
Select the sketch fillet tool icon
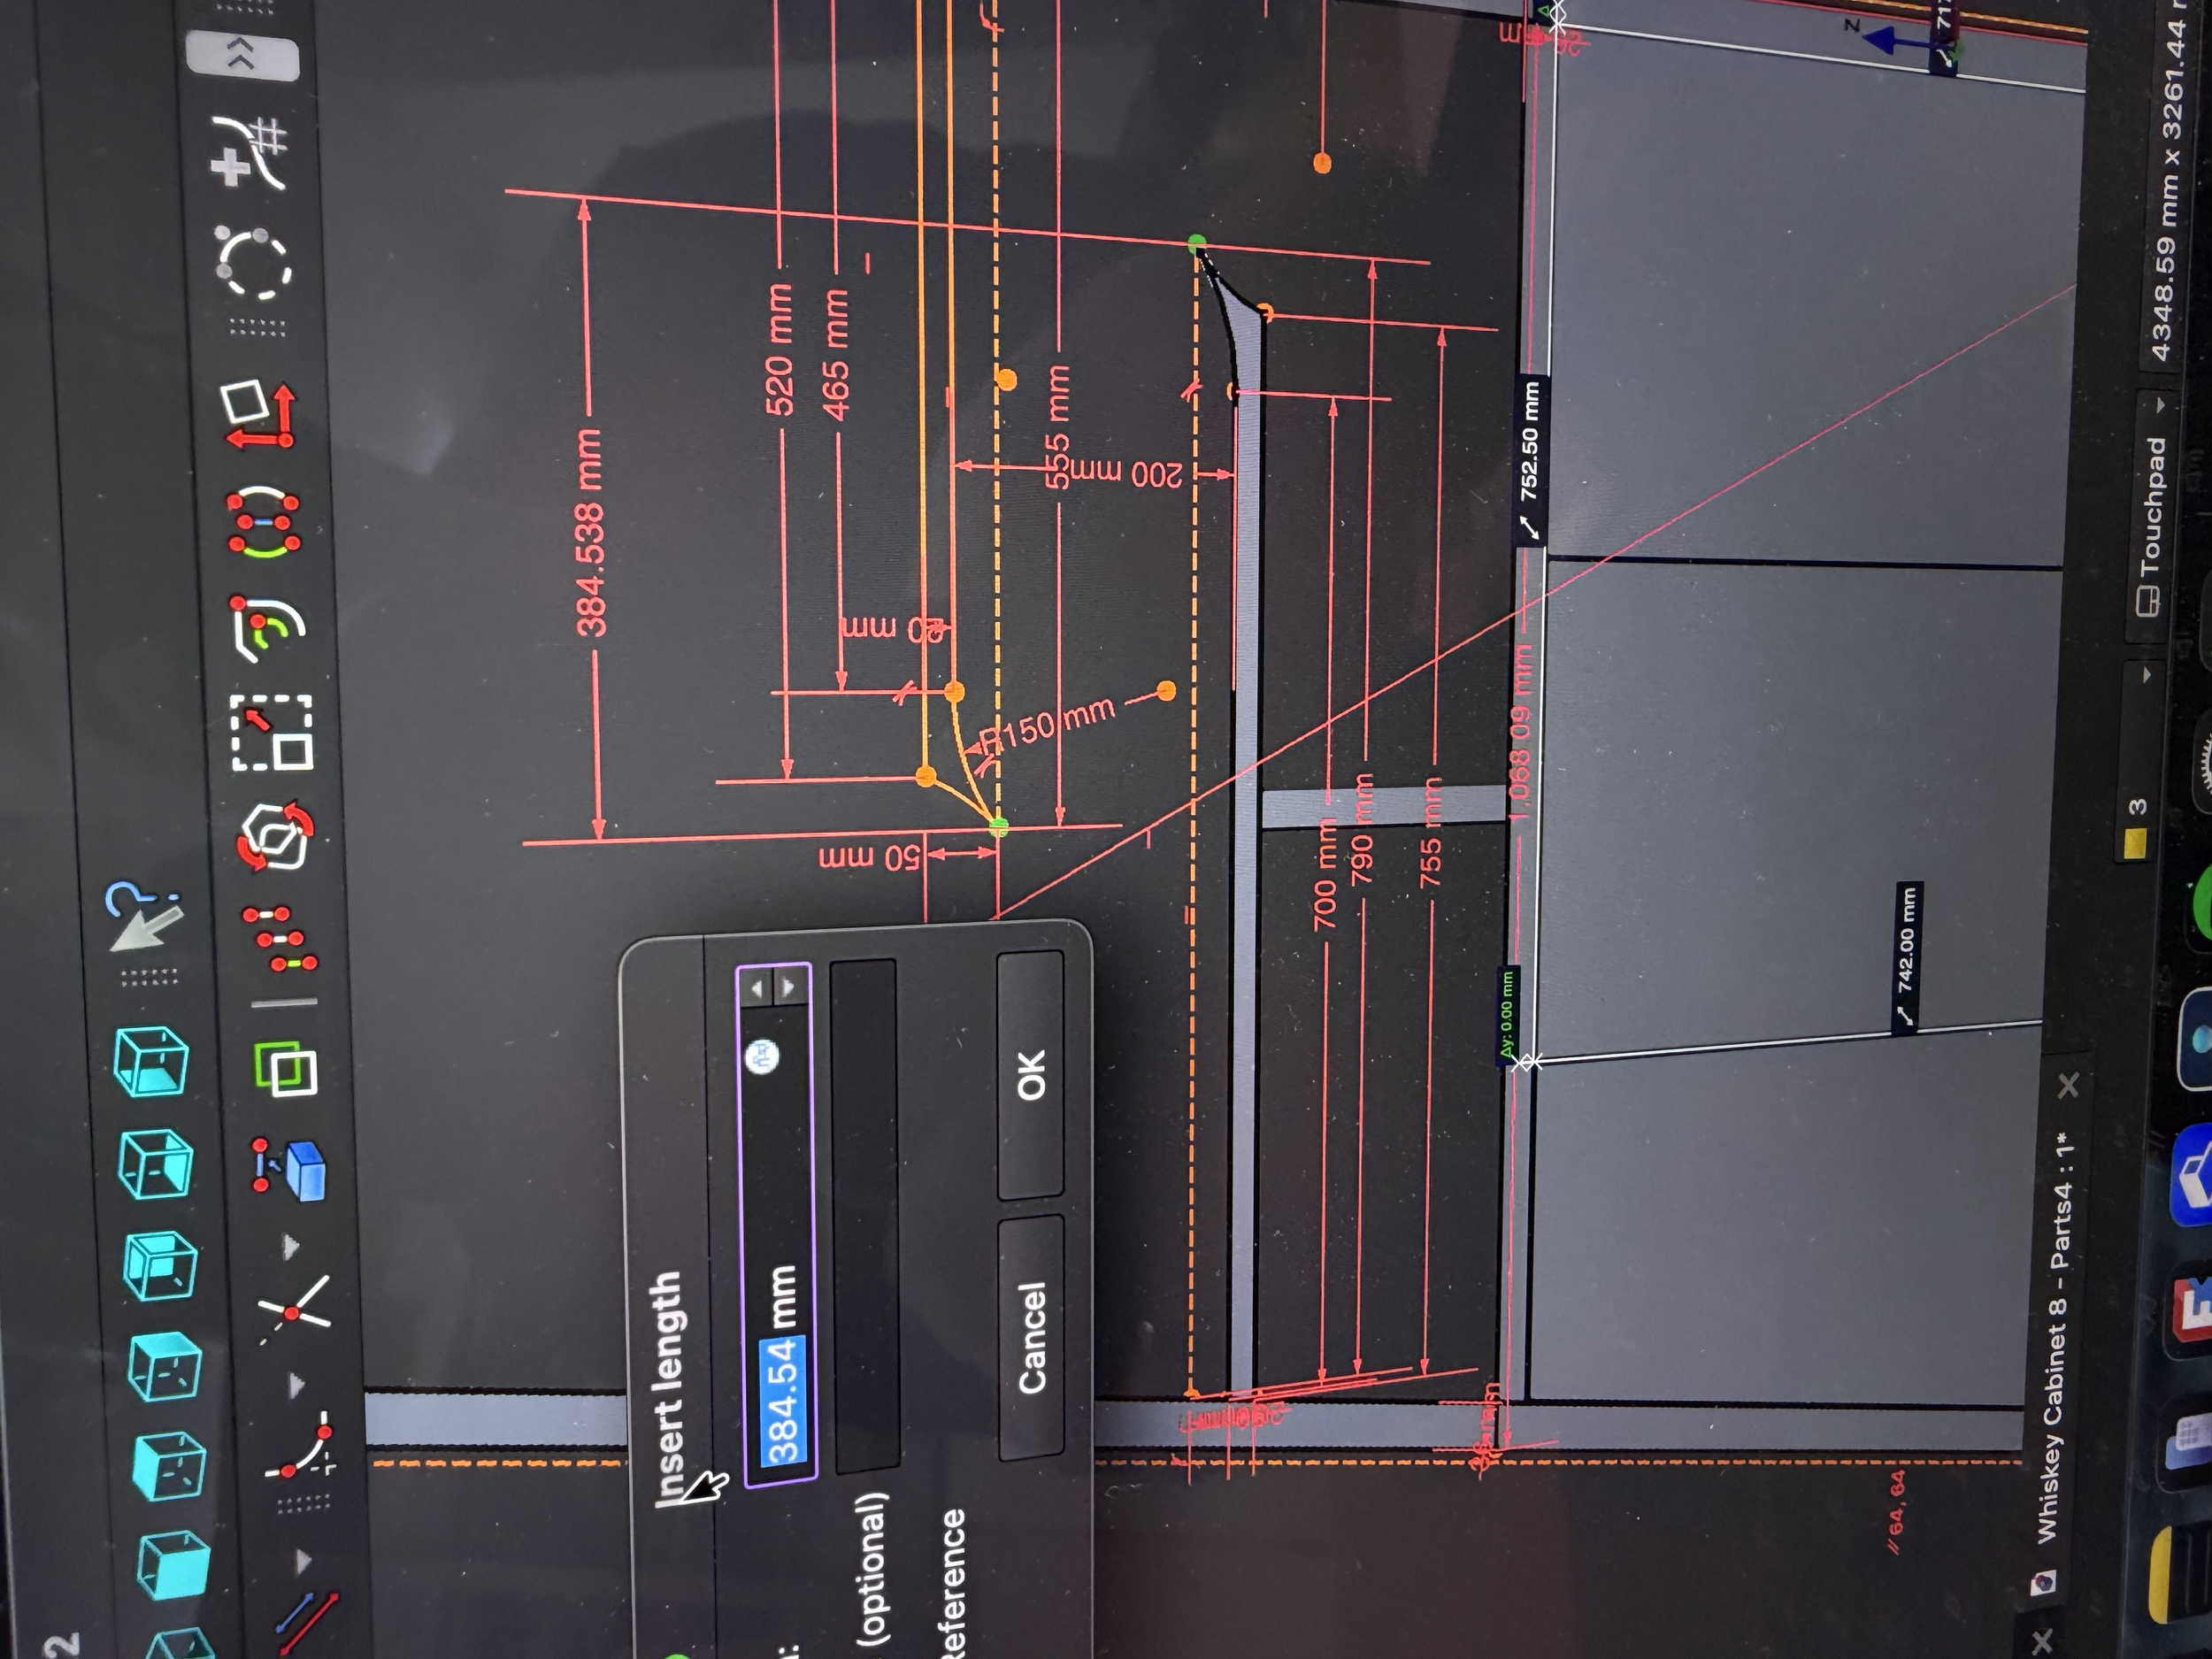[301, 1452]
